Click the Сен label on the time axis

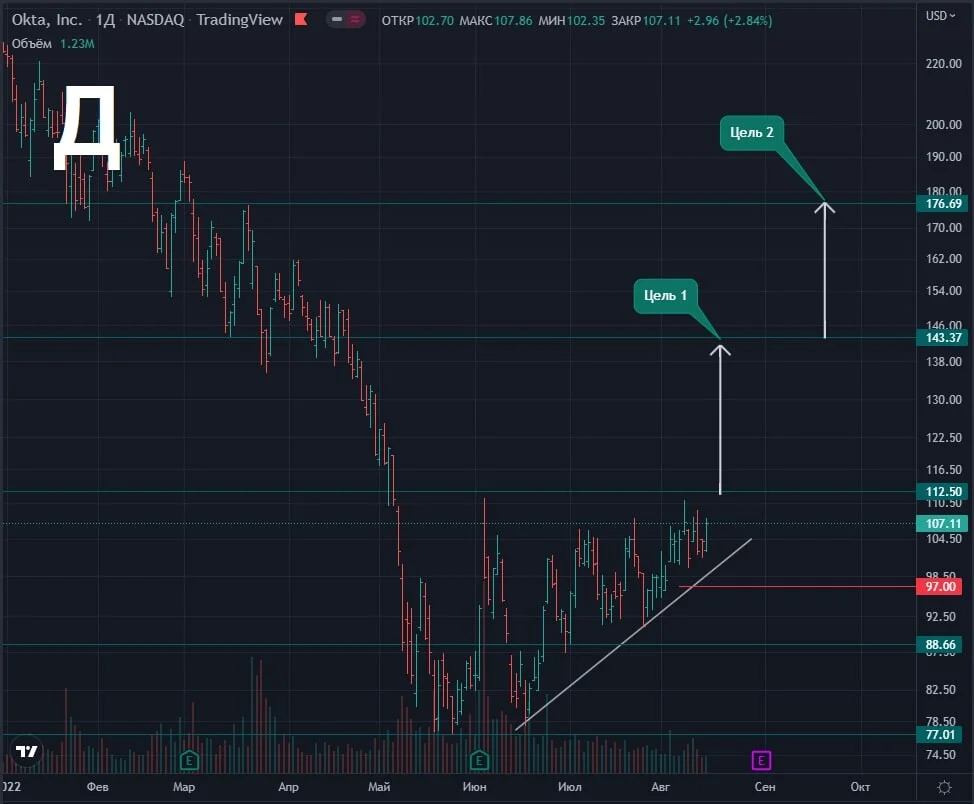765,787
